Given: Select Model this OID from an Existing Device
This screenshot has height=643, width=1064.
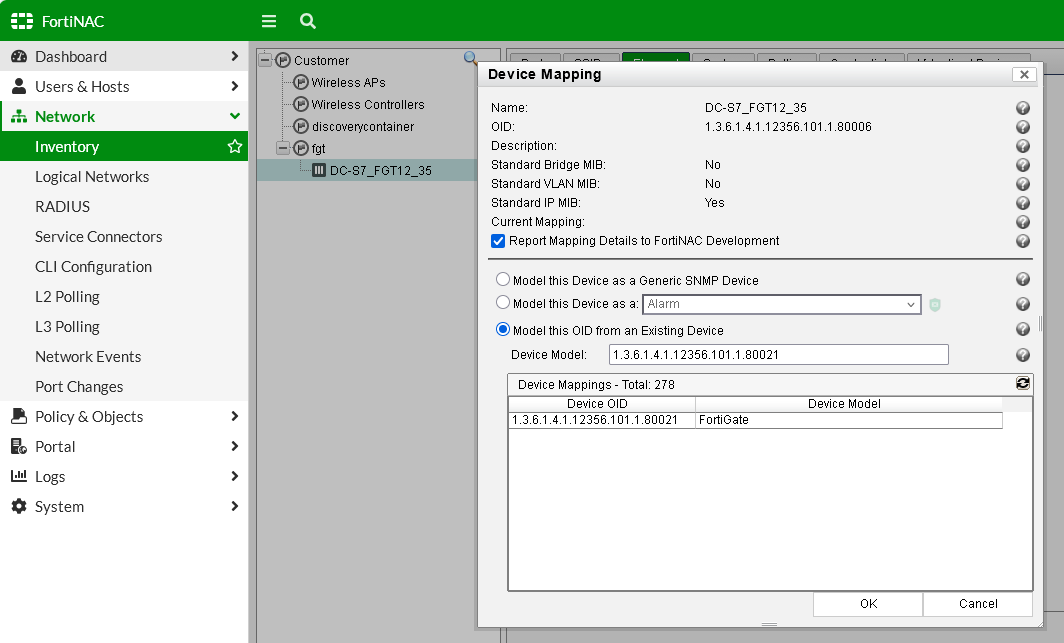Looking at the screenshot, I should pos(503,329).
